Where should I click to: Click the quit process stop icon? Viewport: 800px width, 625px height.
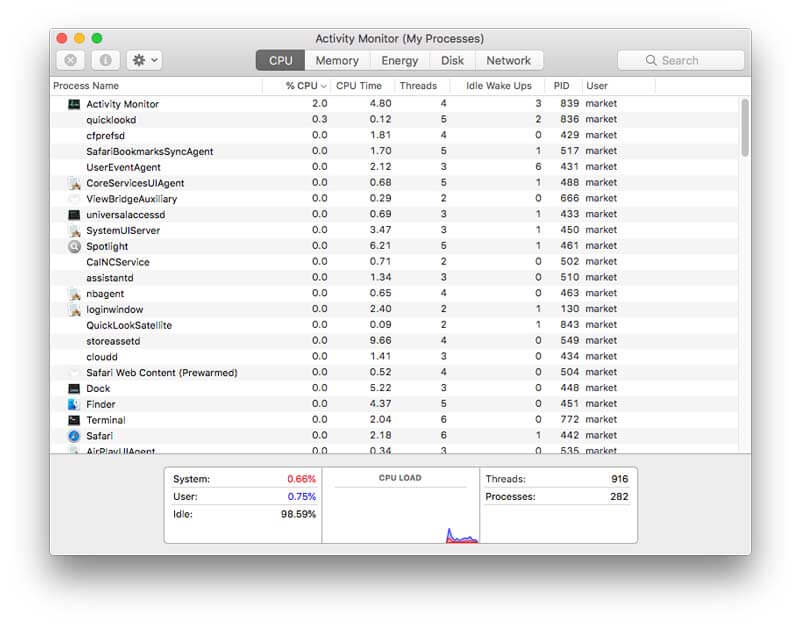pos(71,61)
